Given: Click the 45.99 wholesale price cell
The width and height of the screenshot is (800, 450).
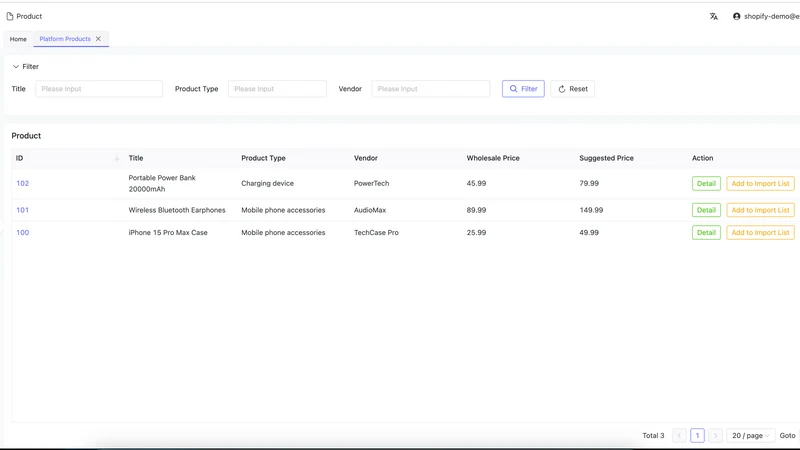Looking at the screenshot, I should 476,183.
